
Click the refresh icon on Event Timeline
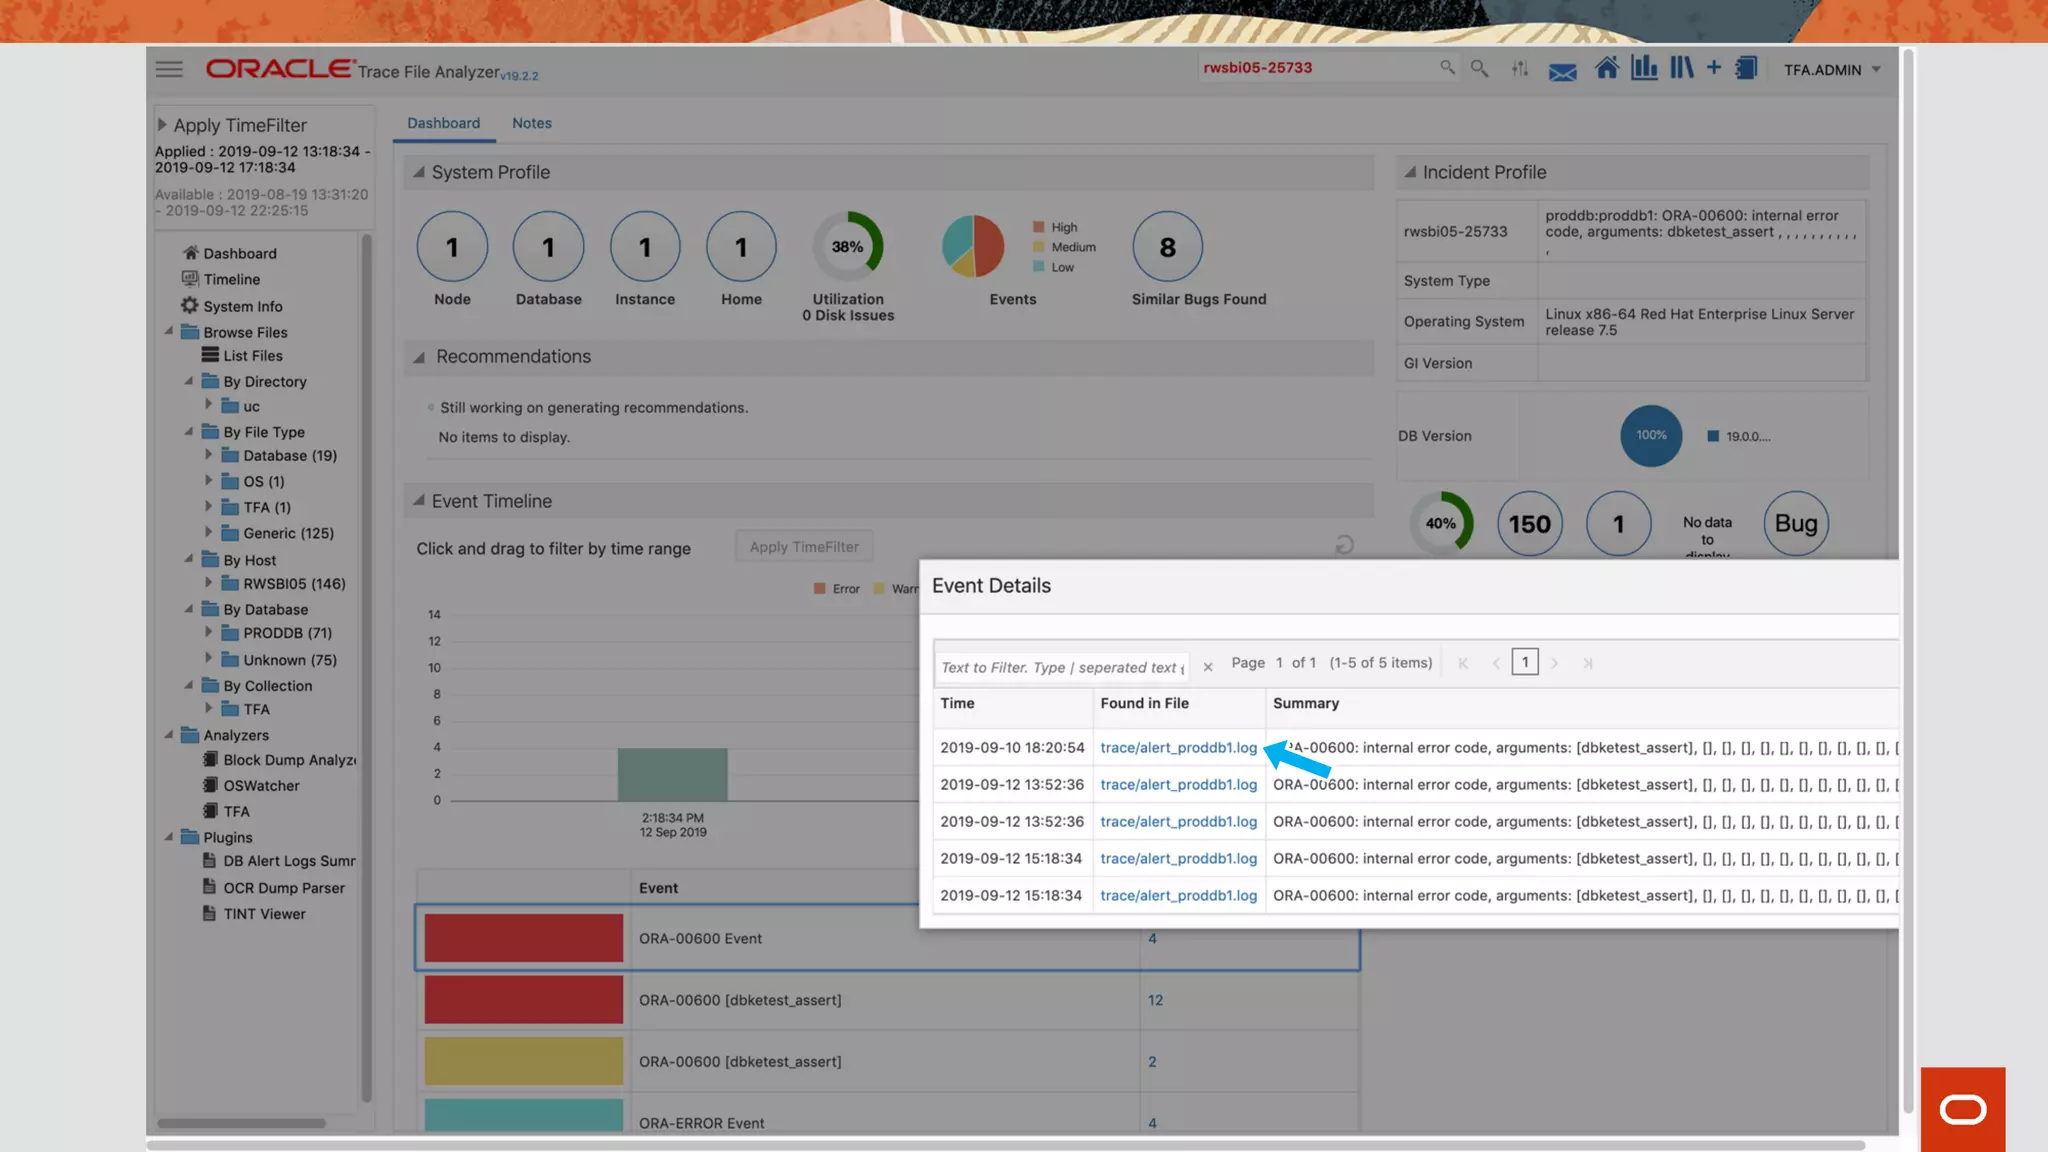(1344, 545)
